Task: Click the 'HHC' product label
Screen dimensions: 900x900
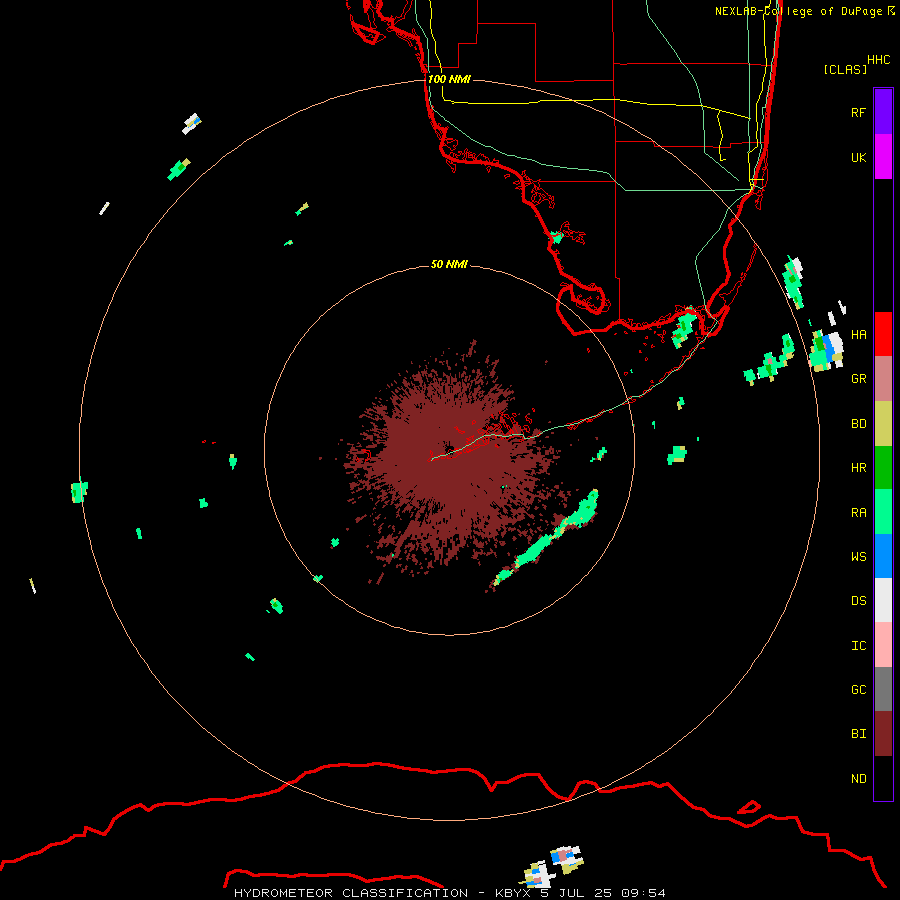Action: tap(878, 60)
